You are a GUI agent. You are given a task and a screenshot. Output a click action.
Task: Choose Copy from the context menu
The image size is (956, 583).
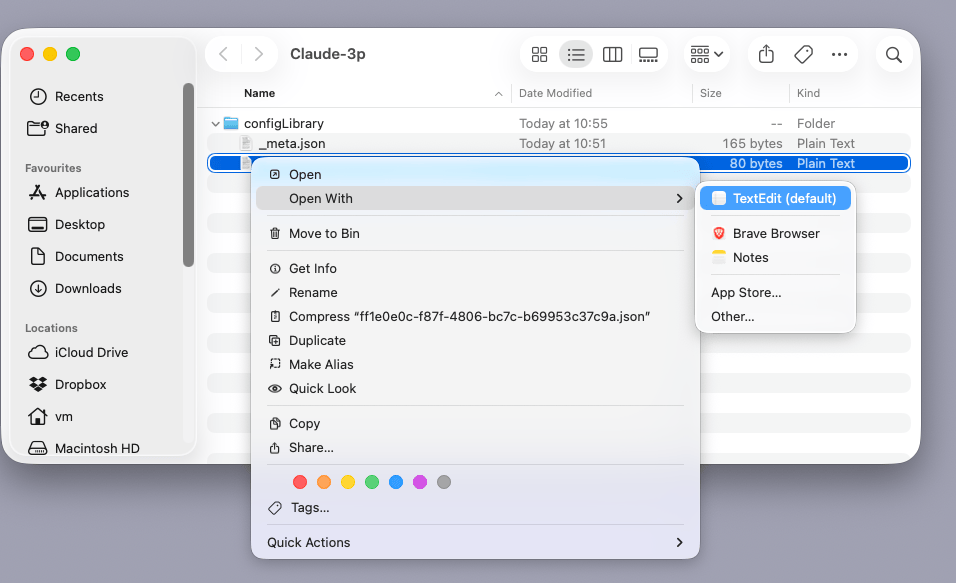[x=475, y=423]
